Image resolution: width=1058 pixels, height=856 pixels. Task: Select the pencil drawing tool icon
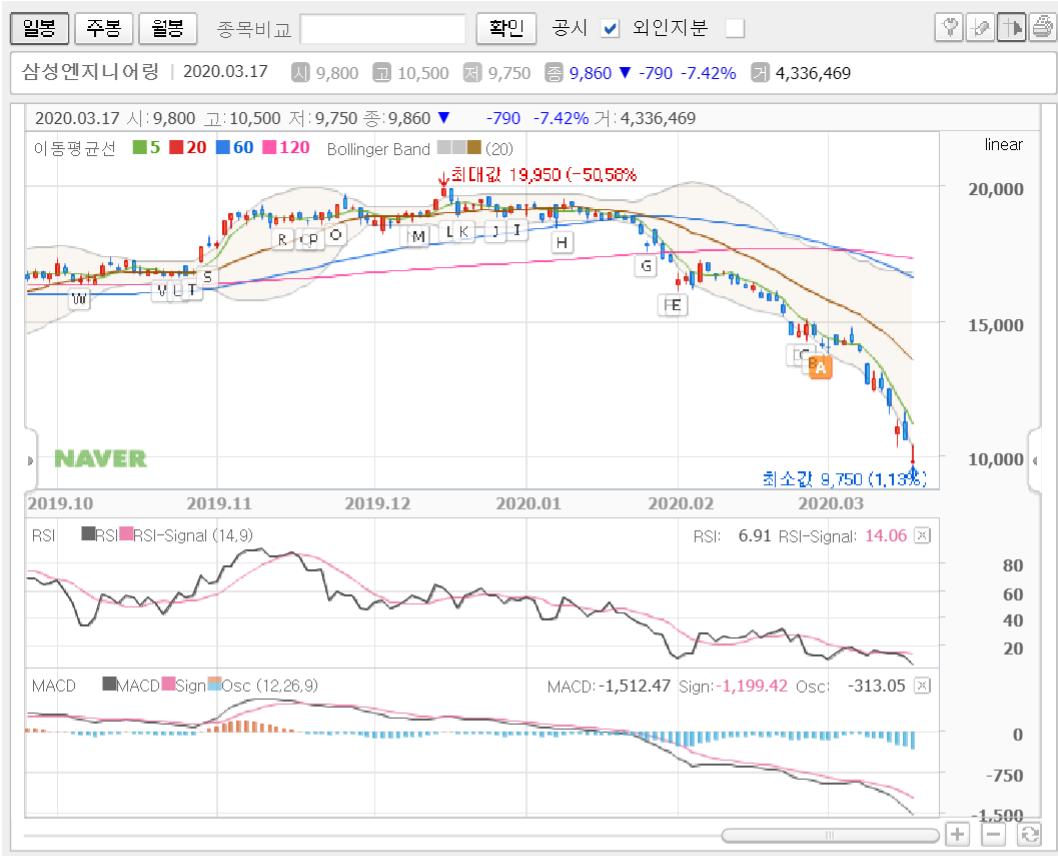pyautogui.click(x=980, y=28)
